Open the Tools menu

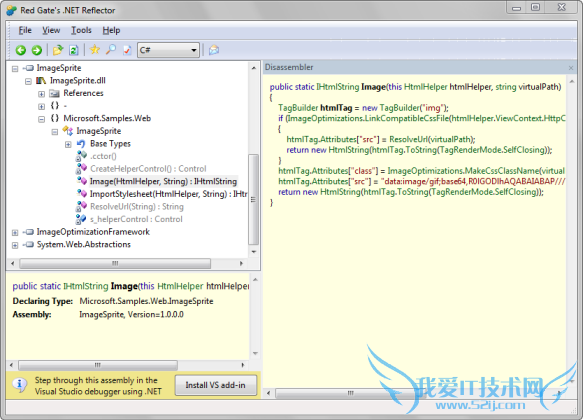81,30
